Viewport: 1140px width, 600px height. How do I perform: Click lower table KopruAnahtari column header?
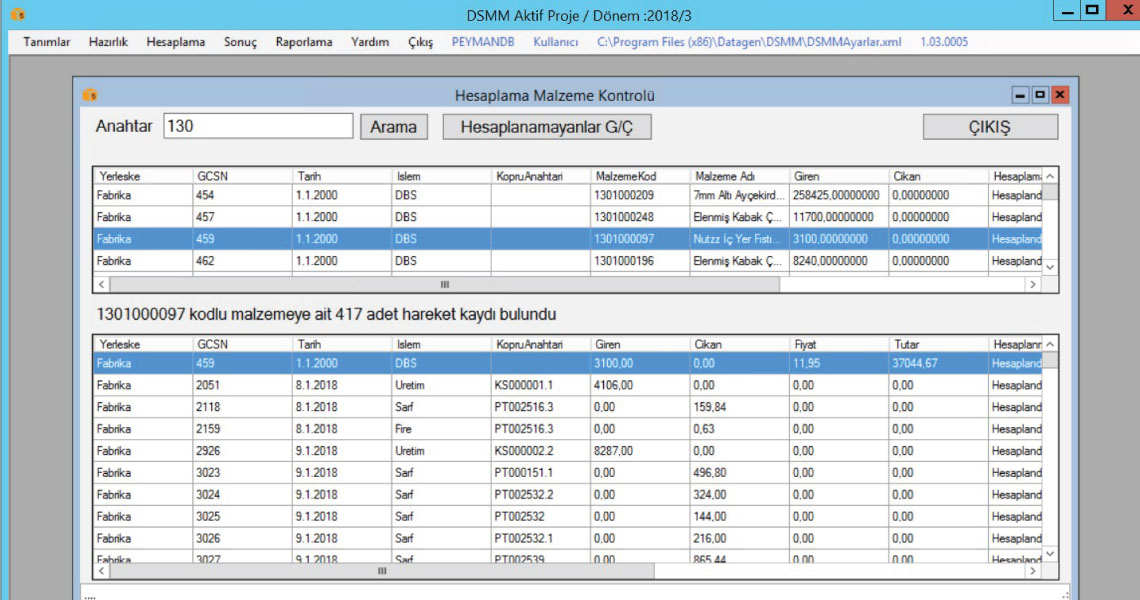pyautogui.click(x=540, y=344)
